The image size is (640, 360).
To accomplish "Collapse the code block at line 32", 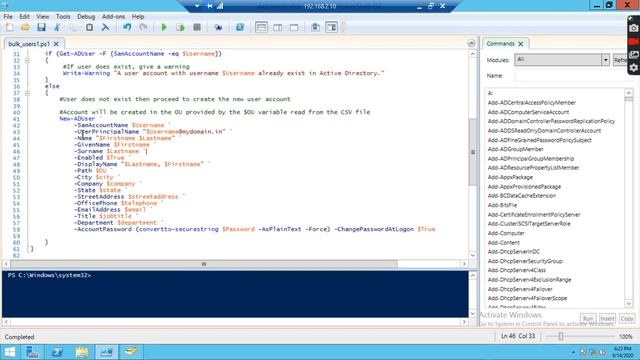I will pos(27,60).
